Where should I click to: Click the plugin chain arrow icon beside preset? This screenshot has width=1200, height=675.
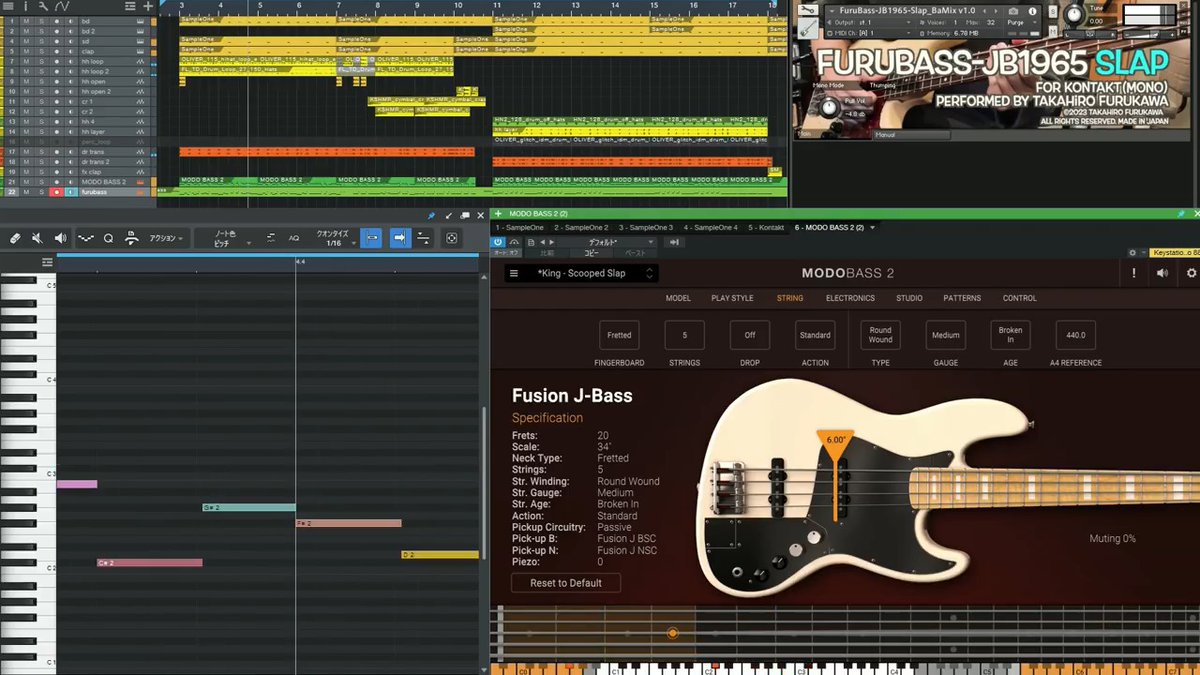675,242
